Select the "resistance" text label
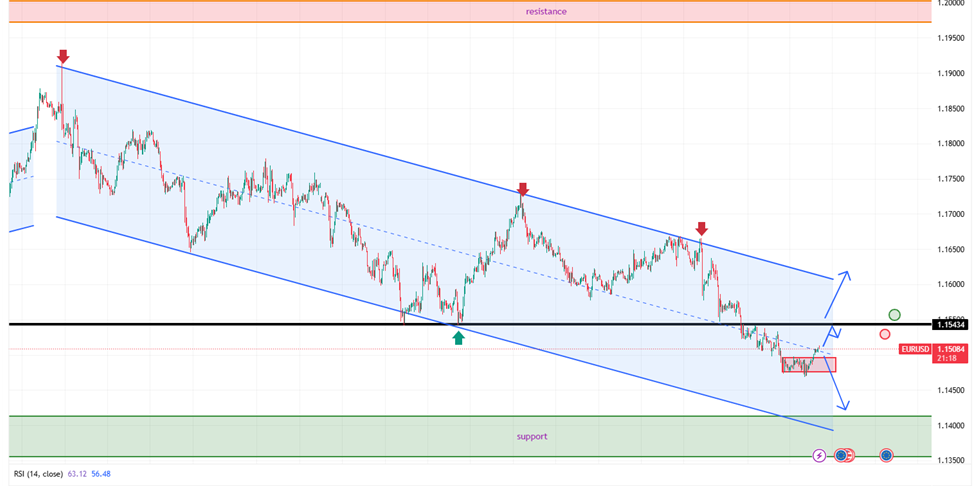 pyautogui.click(x=546, y=12)
